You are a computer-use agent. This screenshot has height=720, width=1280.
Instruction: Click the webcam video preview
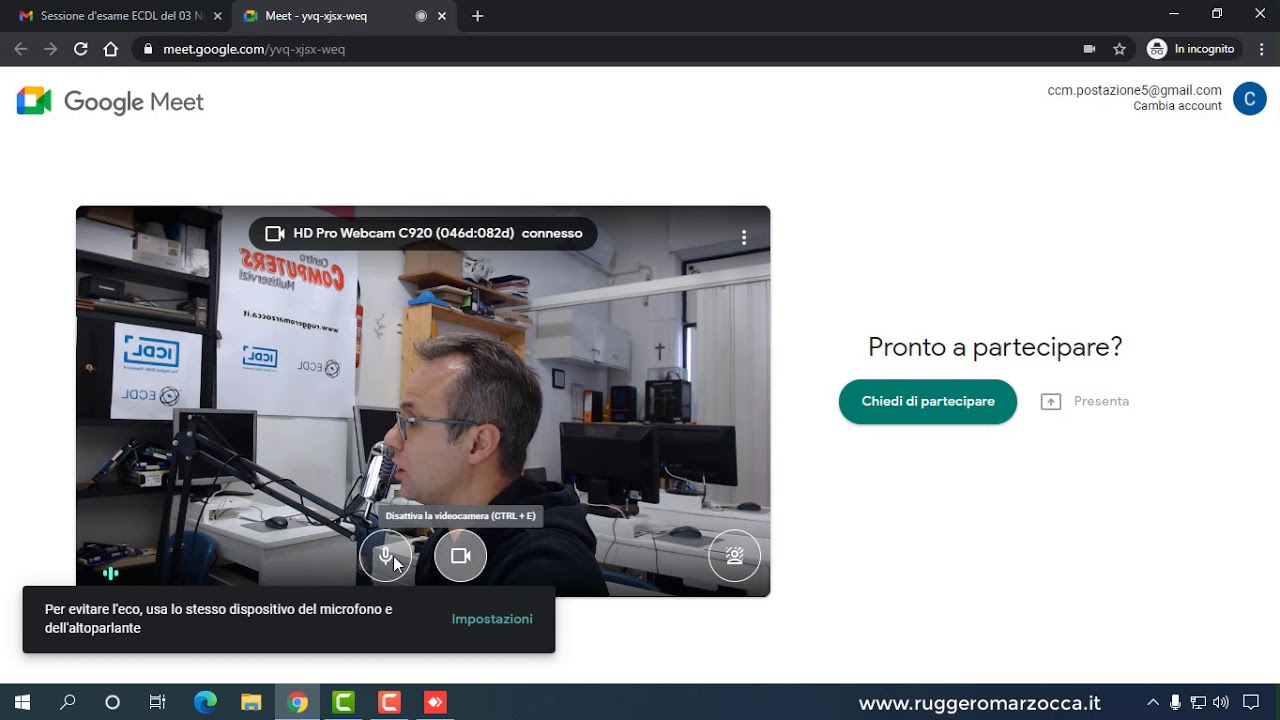click(x=423, y=401)
